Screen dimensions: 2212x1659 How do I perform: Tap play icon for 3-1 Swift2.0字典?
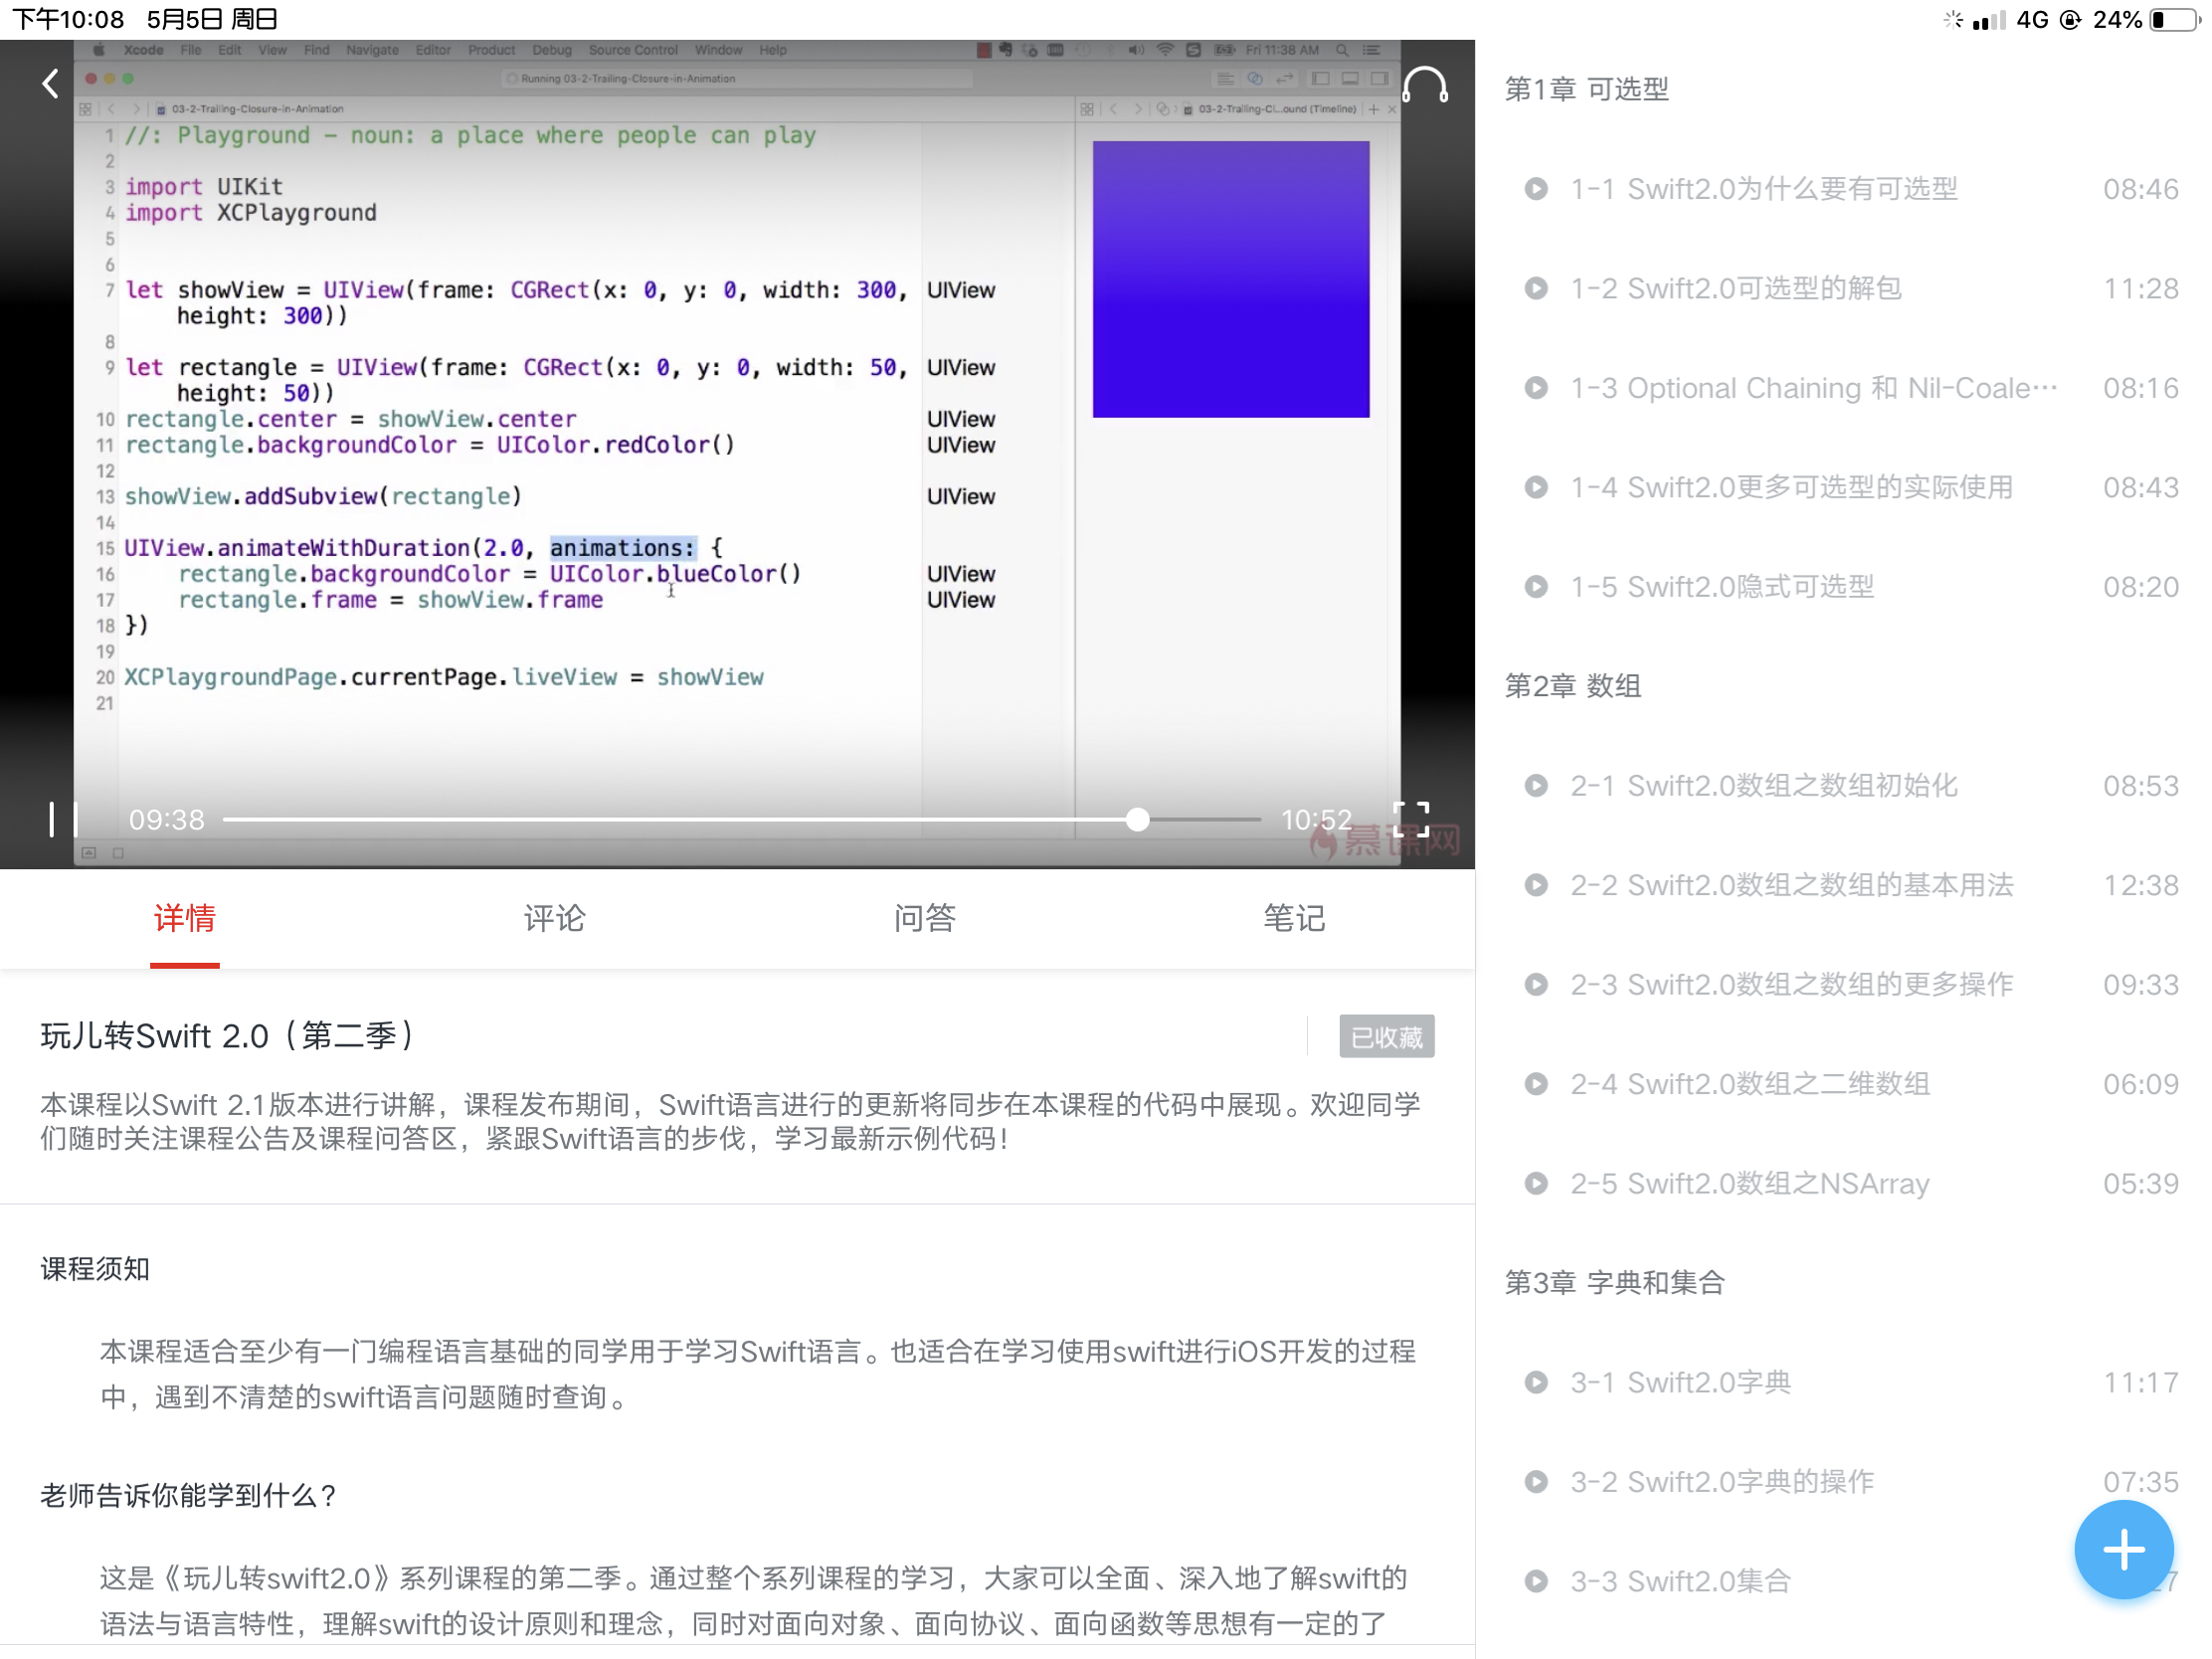click(x=1535, y=1382)
